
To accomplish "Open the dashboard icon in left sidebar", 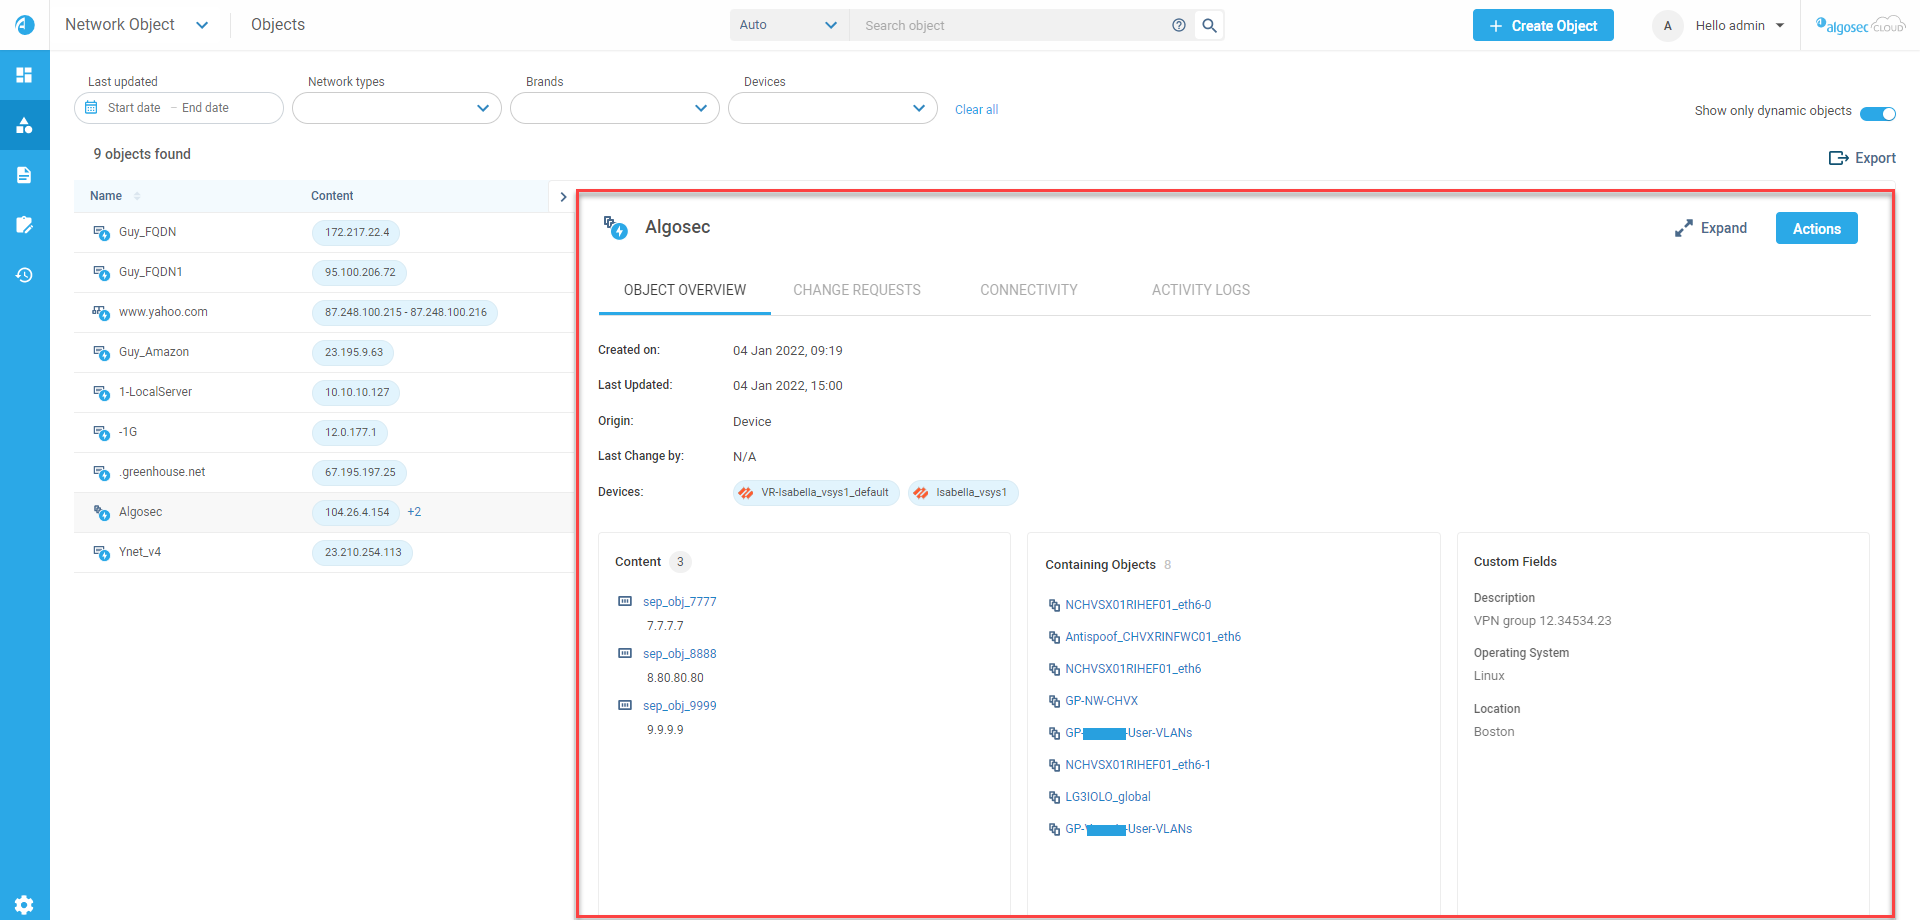I will pyautogui.click(x=24, y=75).
